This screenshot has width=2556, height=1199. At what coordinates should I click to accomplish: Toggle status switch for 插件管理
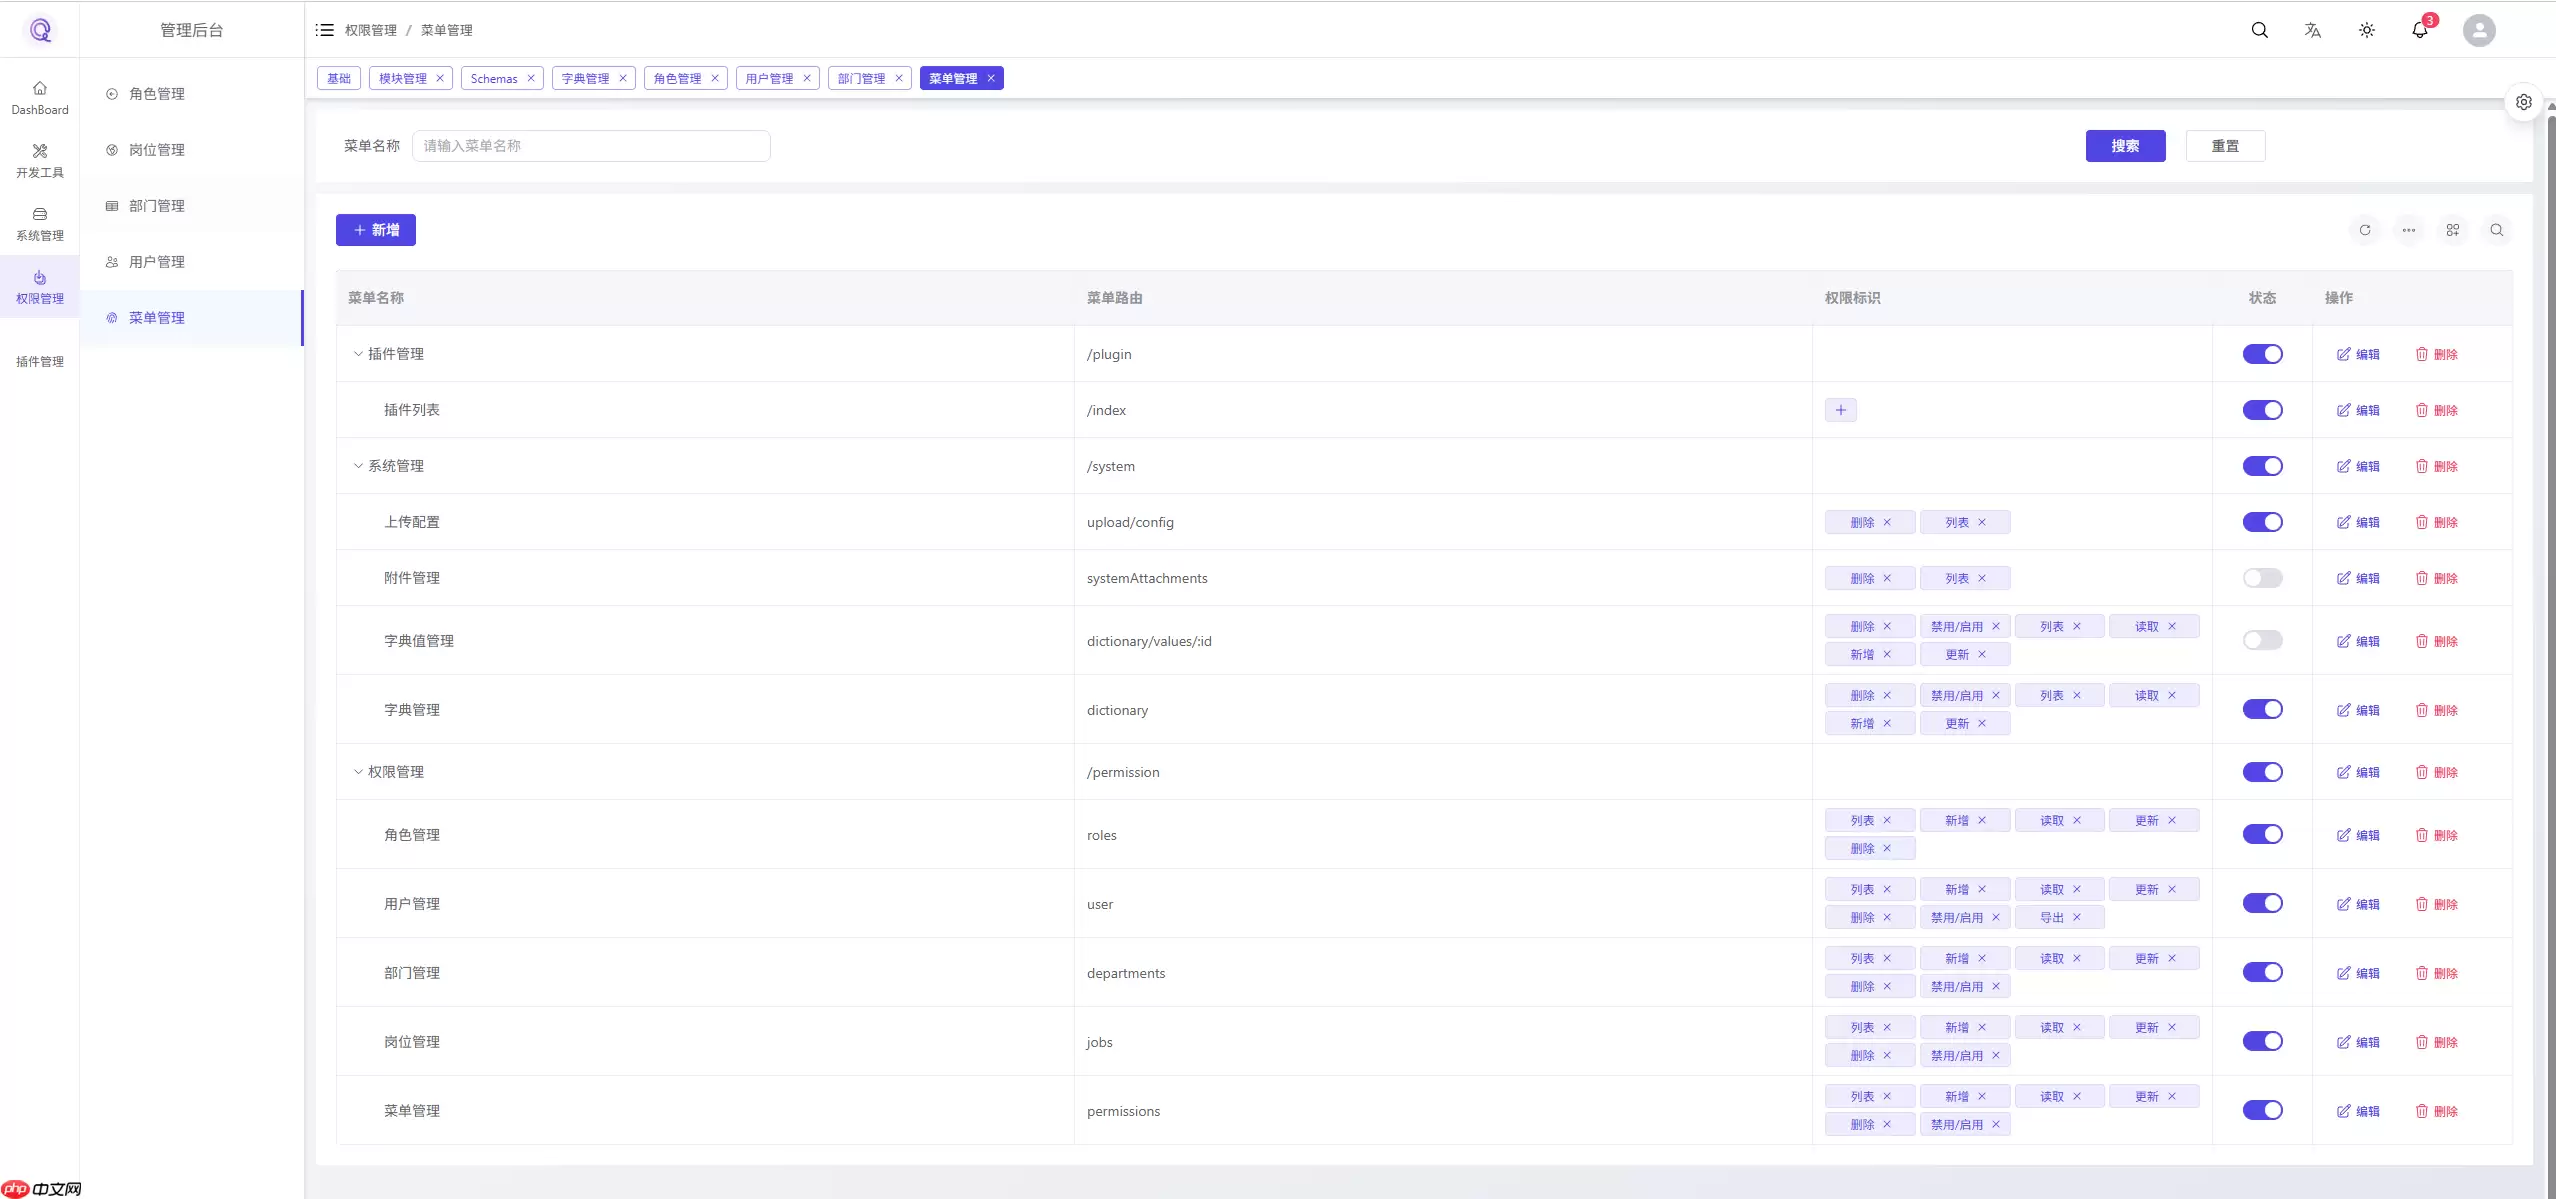[2262, 354]
